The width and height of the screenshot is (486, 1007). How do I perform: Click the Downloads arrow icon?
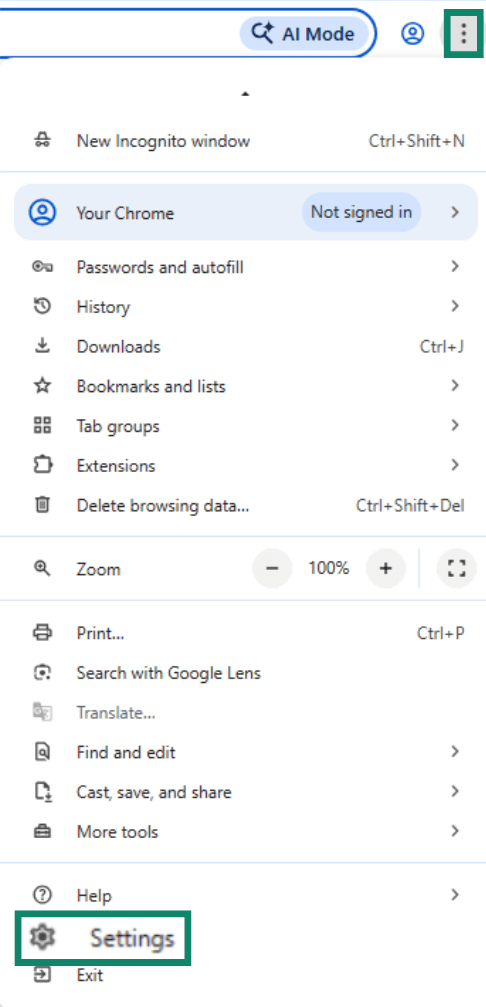pyautogui.click(x=42, y=346)
